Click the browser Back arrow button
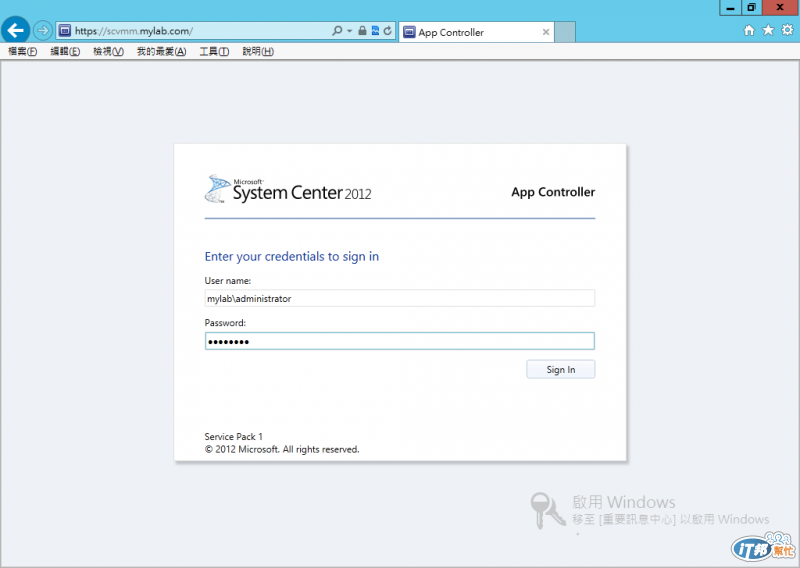800x568 pixels. click(15, 31)
